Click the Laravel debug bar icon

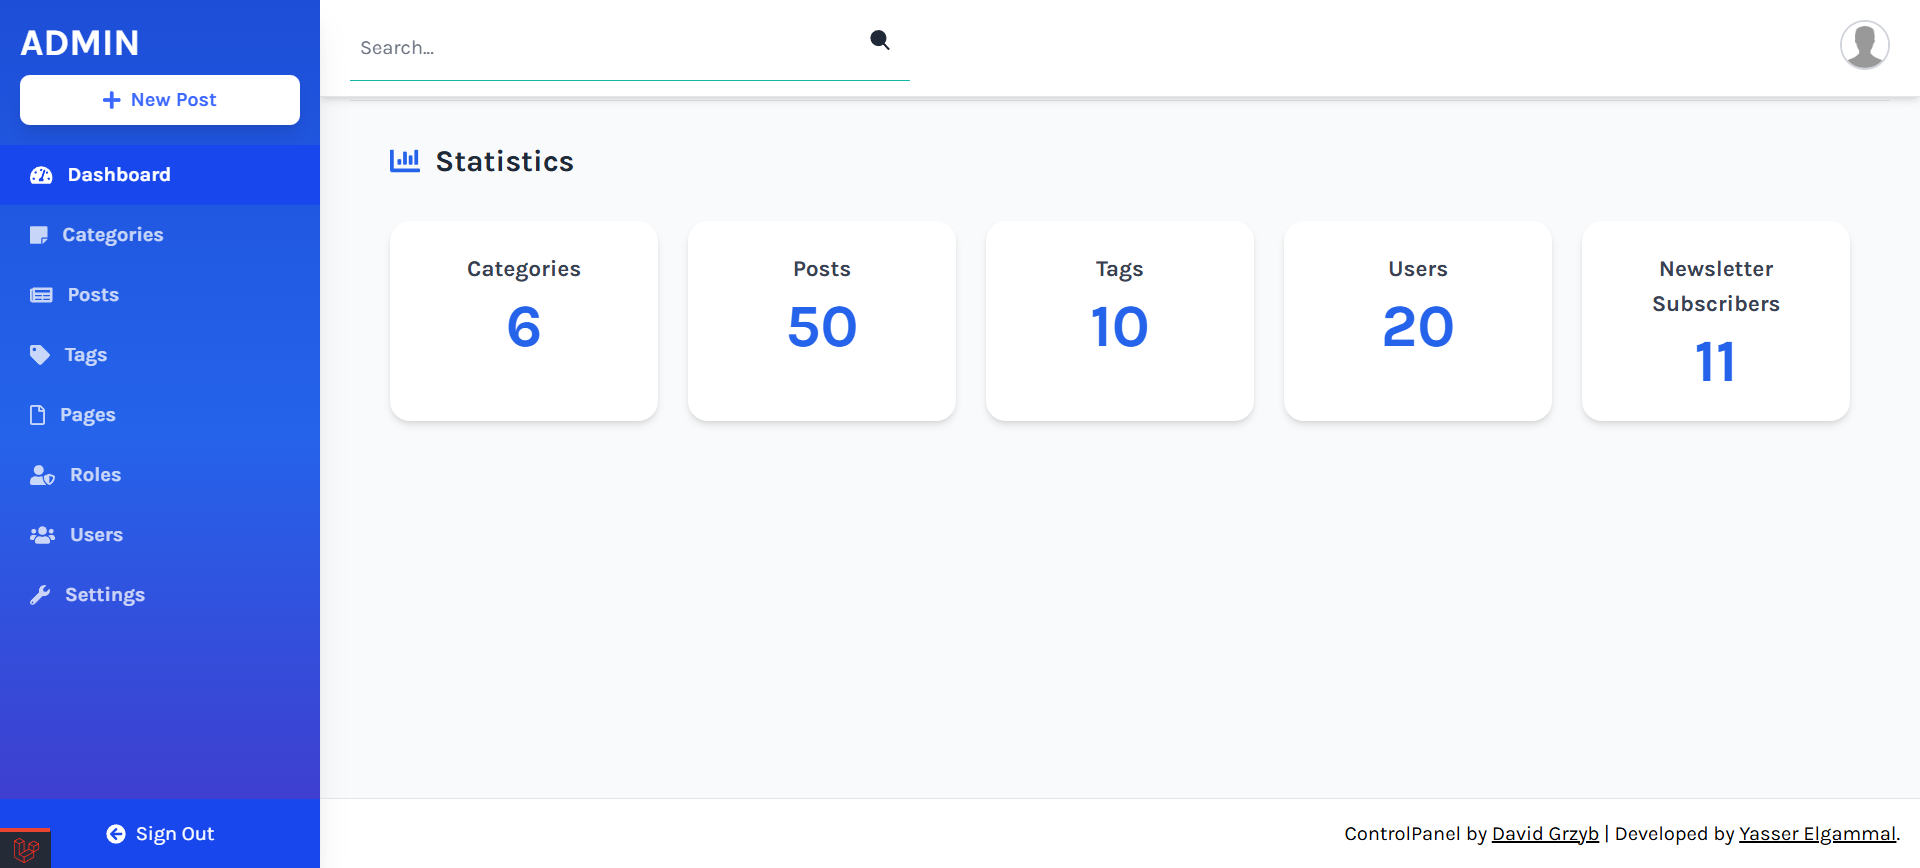click(x=25, y=849)
